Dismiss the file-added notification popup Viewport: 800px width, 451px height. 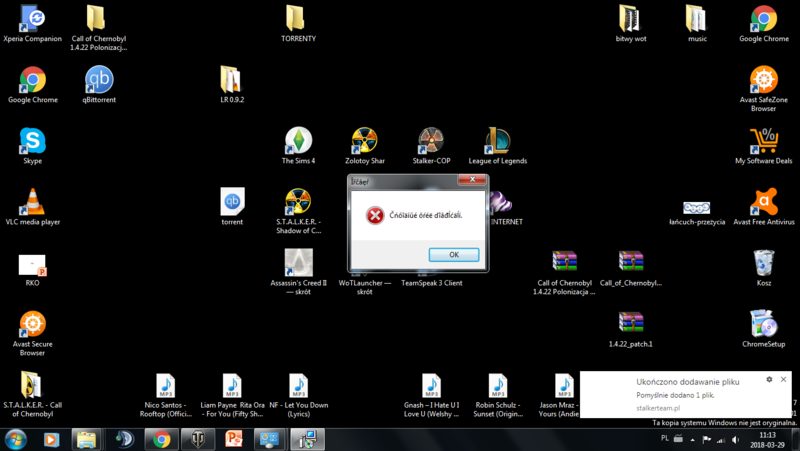[x=784, y=380]
